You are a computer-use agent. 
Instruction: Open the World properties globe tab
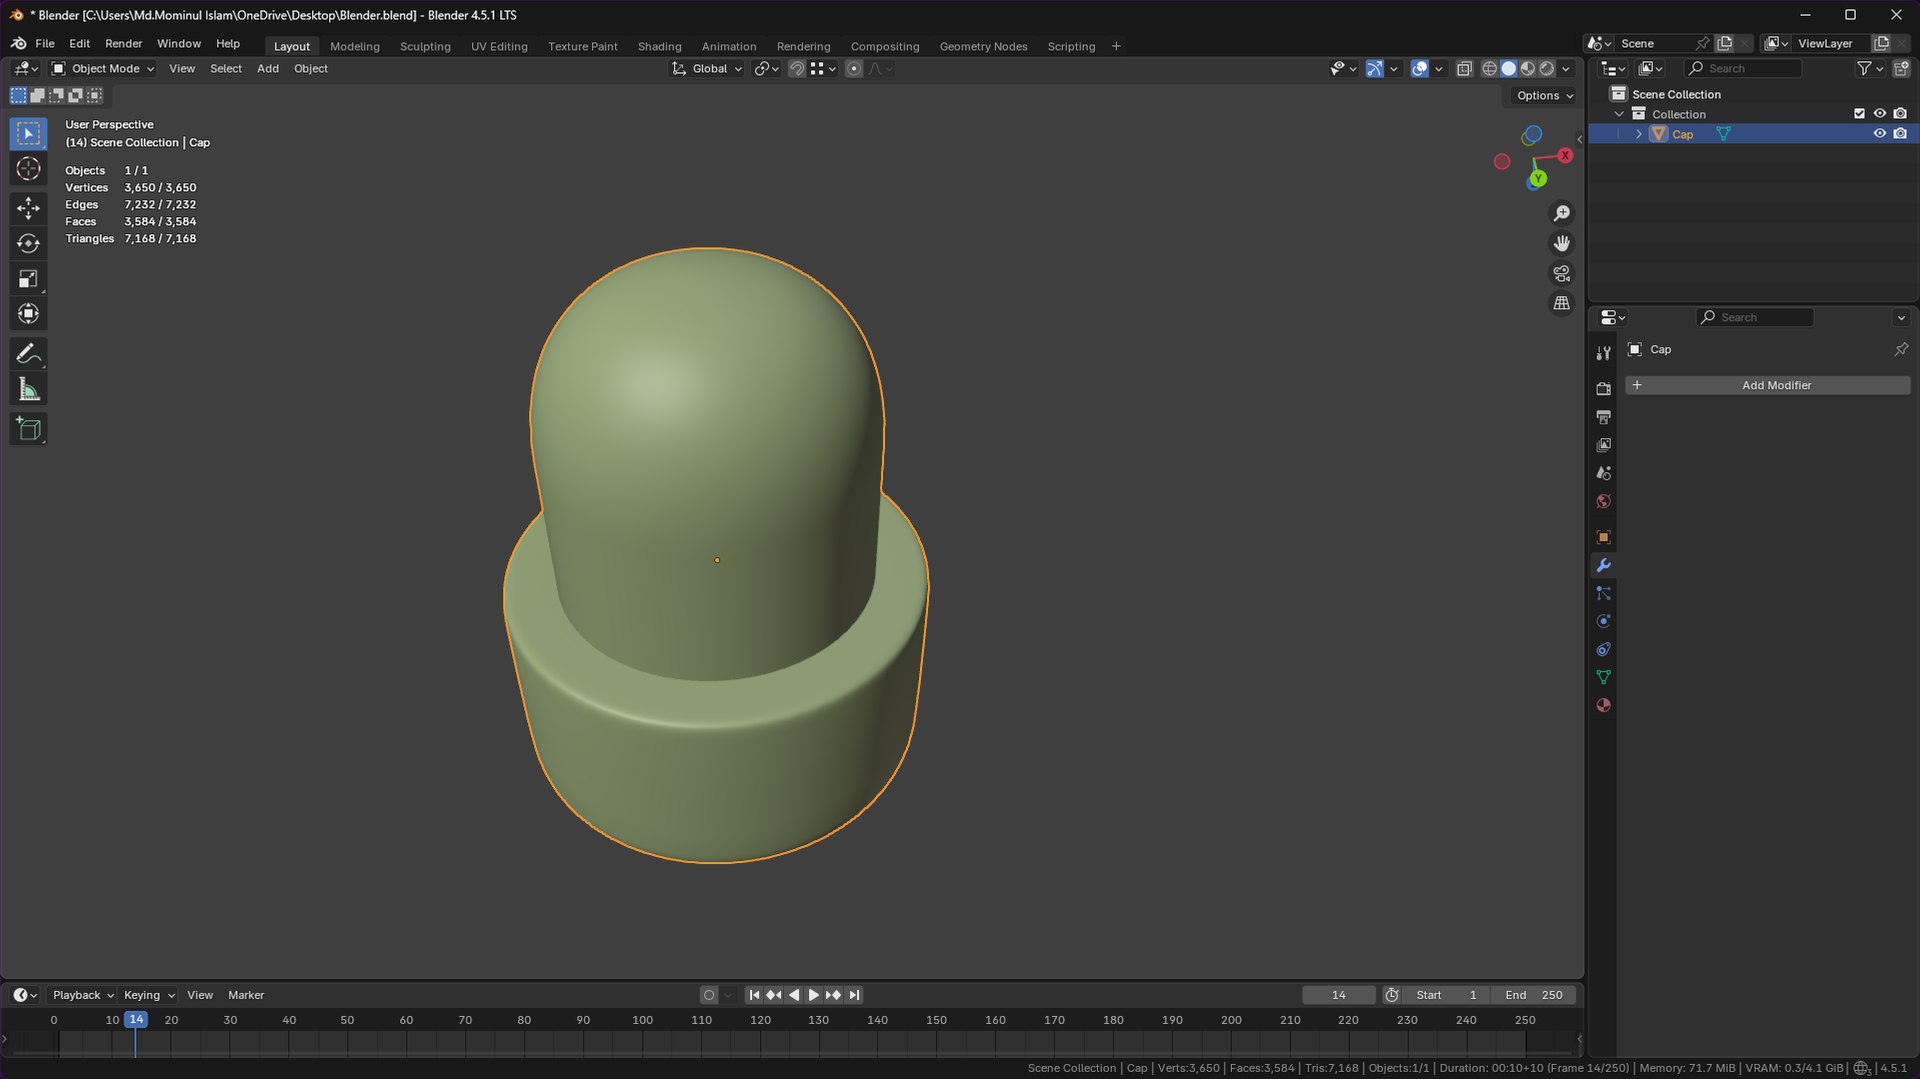[1603, 501]
